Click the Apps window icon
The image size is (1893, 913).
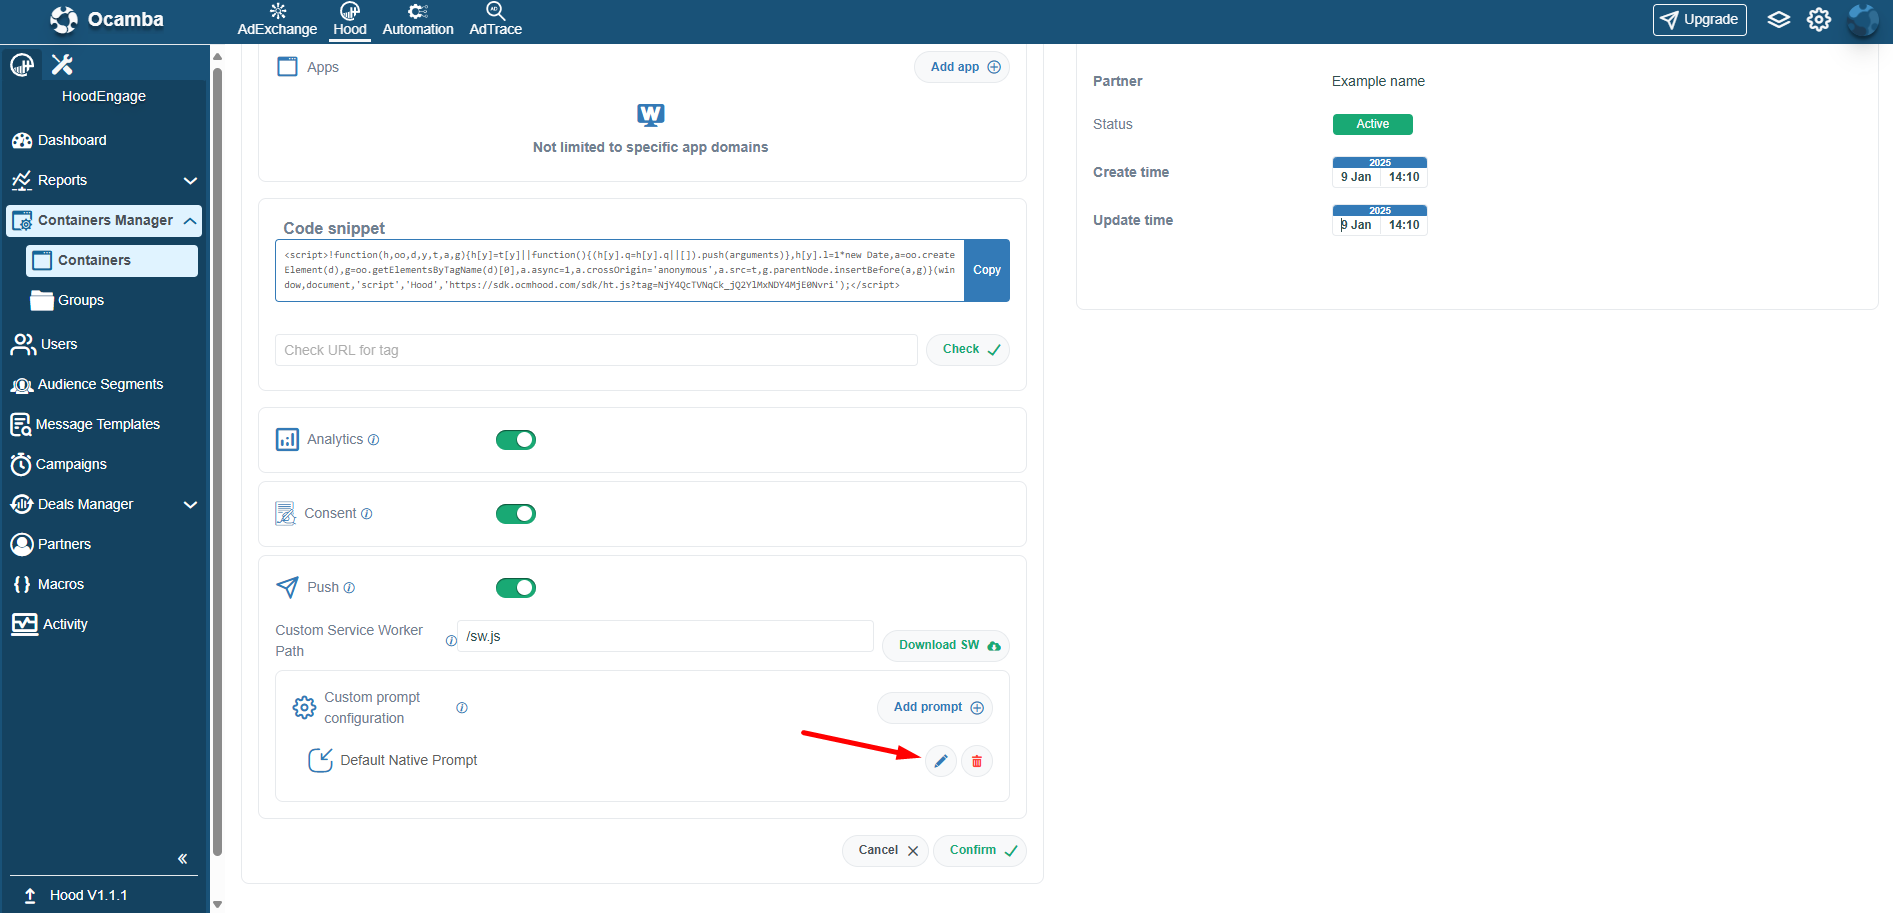287,67
